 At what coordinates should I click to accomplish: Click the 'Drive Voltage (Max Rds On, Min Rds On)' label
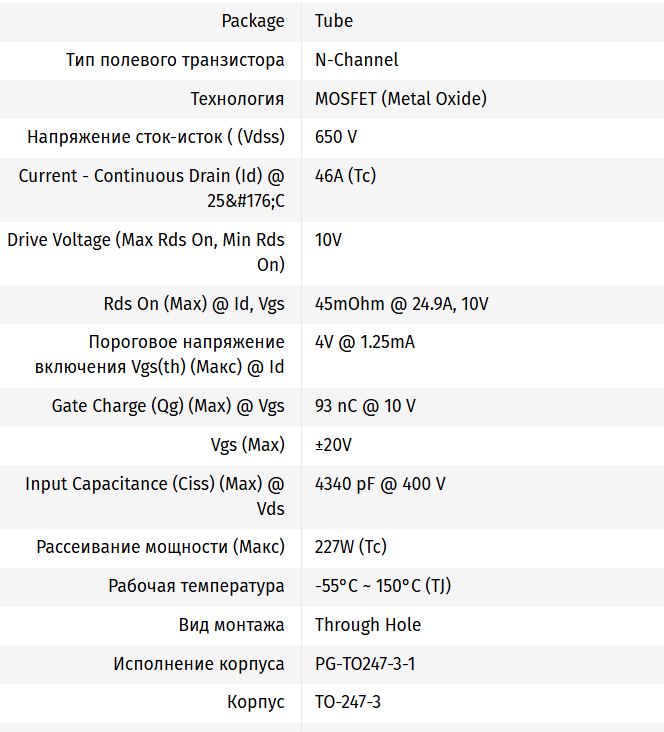coord(146,252)
